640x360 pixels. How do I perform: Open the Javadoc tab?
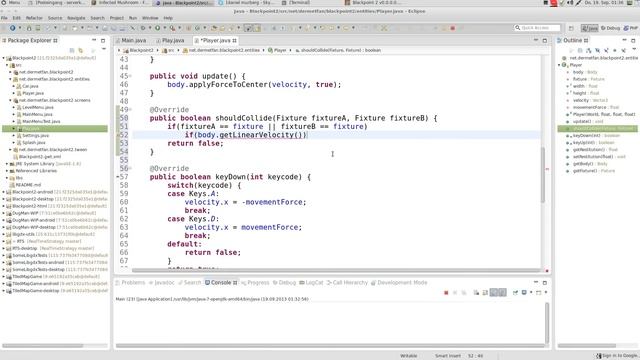point(162,282)
